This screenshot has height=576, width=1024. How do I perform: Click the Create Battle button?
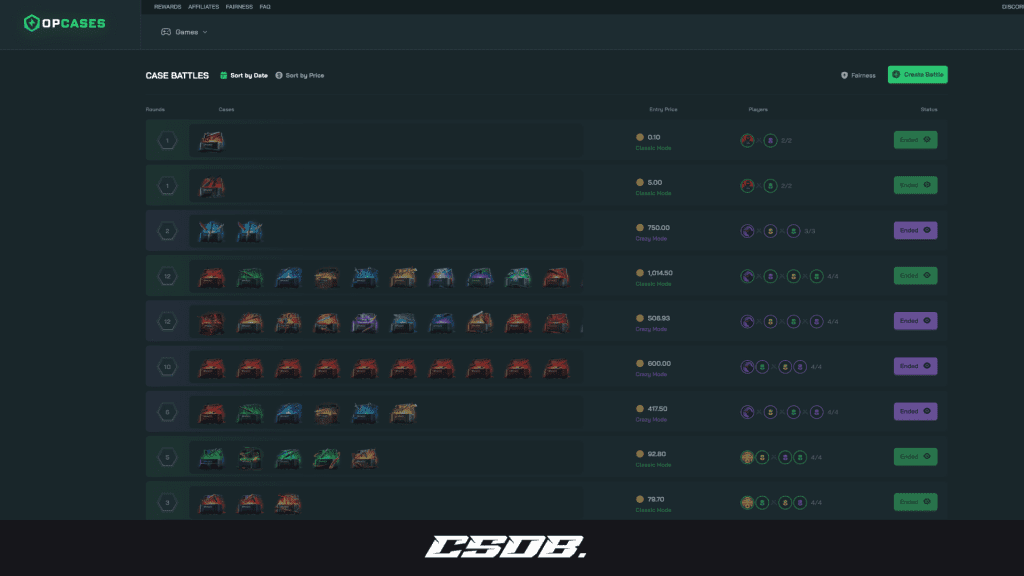[x=917, y=75]
